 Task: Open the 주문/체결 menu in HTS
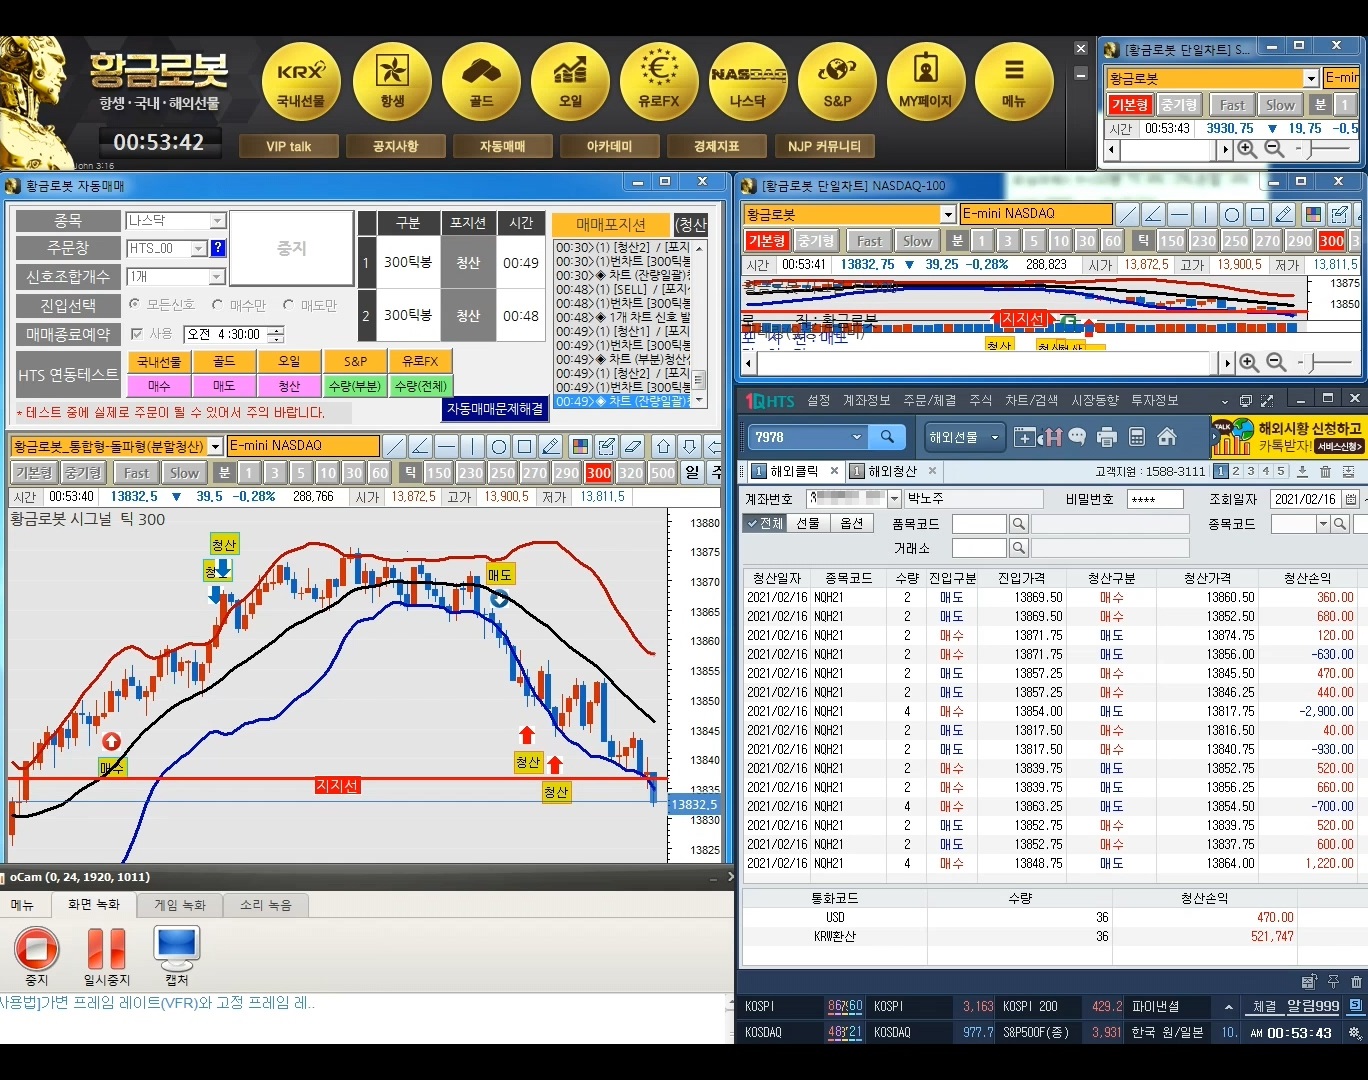tap(929, 400)
